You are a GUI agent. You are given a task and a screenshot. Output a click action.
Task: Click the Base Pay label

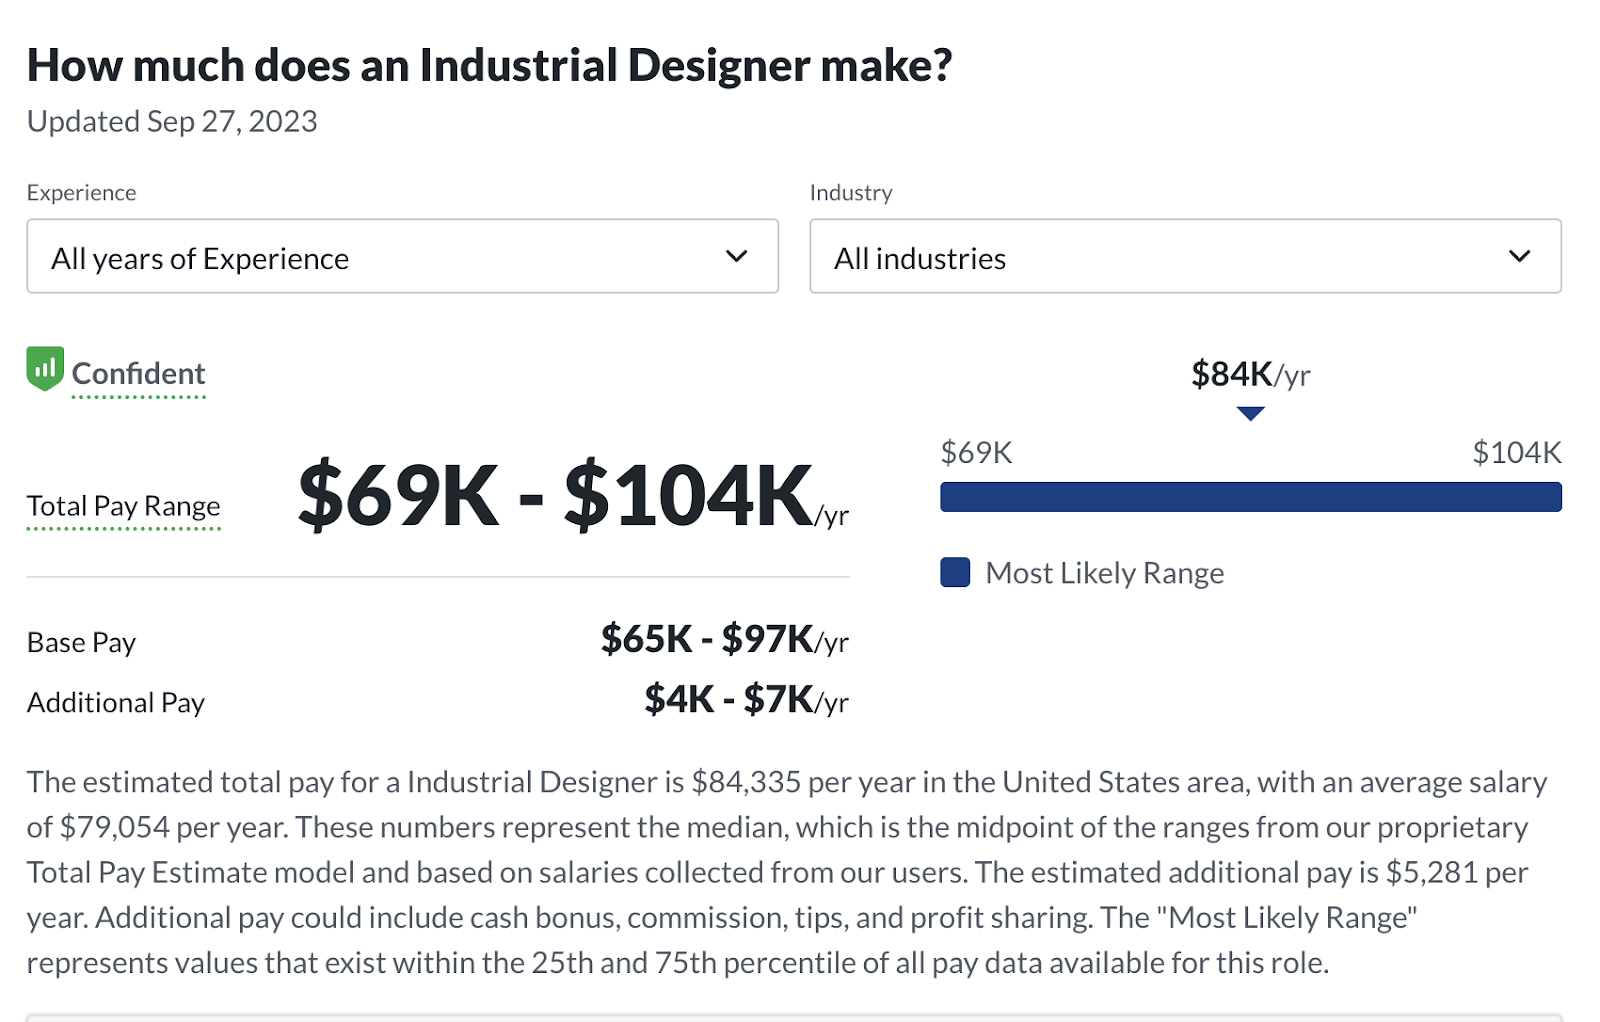pyautogui.click(x=81, y=642)
